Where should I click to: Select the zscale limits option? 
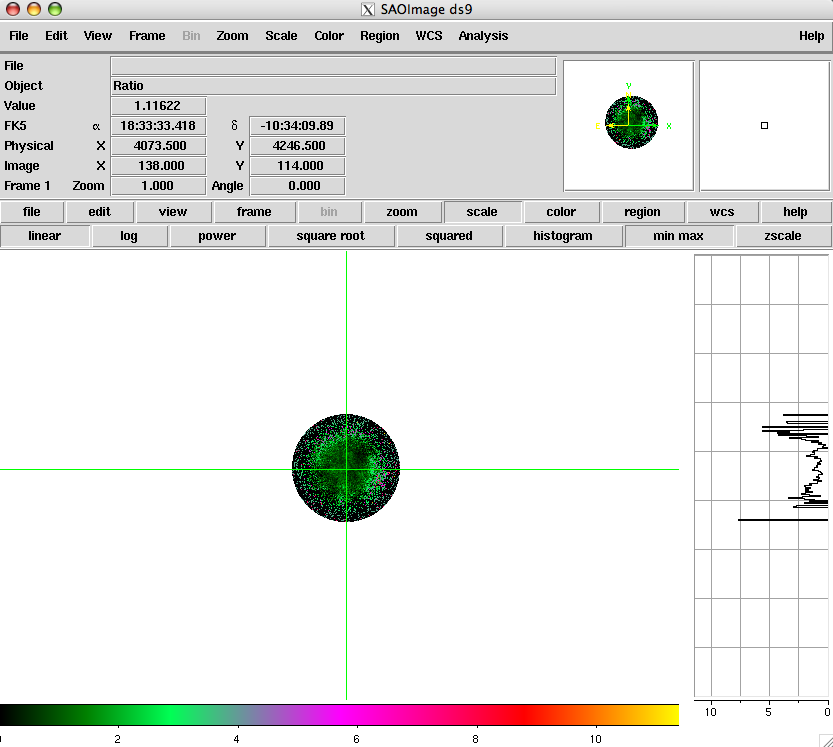(x=783, y=236)
